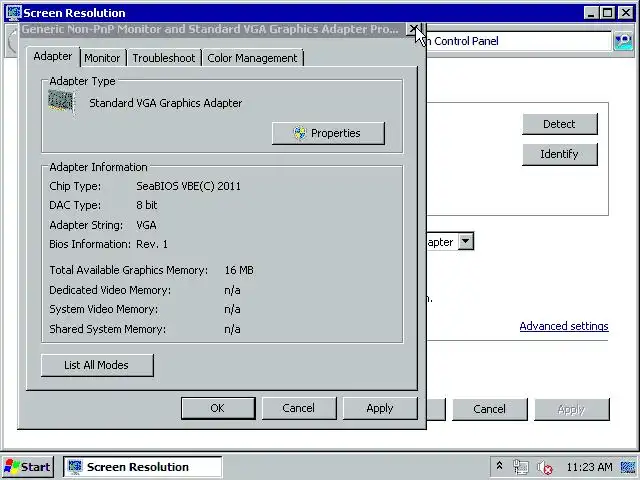The width and height of the screenshot is (640, 480).
Task: Click the Adapter String VGA value
Action: tap(146, 225)
